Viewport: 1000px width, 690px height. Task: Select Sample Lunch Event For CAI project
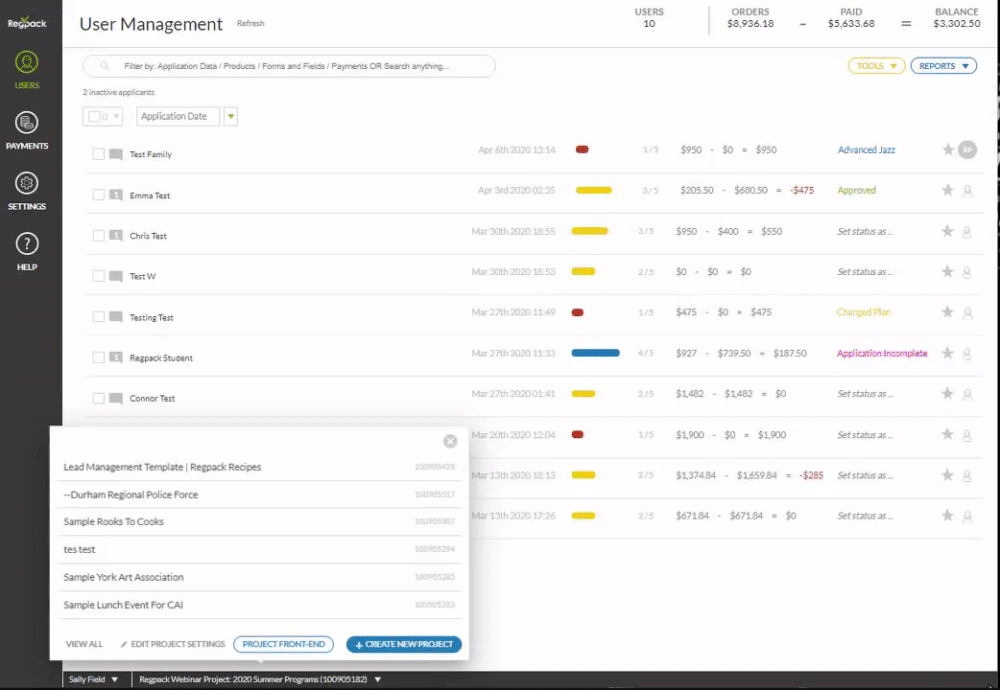259,605
